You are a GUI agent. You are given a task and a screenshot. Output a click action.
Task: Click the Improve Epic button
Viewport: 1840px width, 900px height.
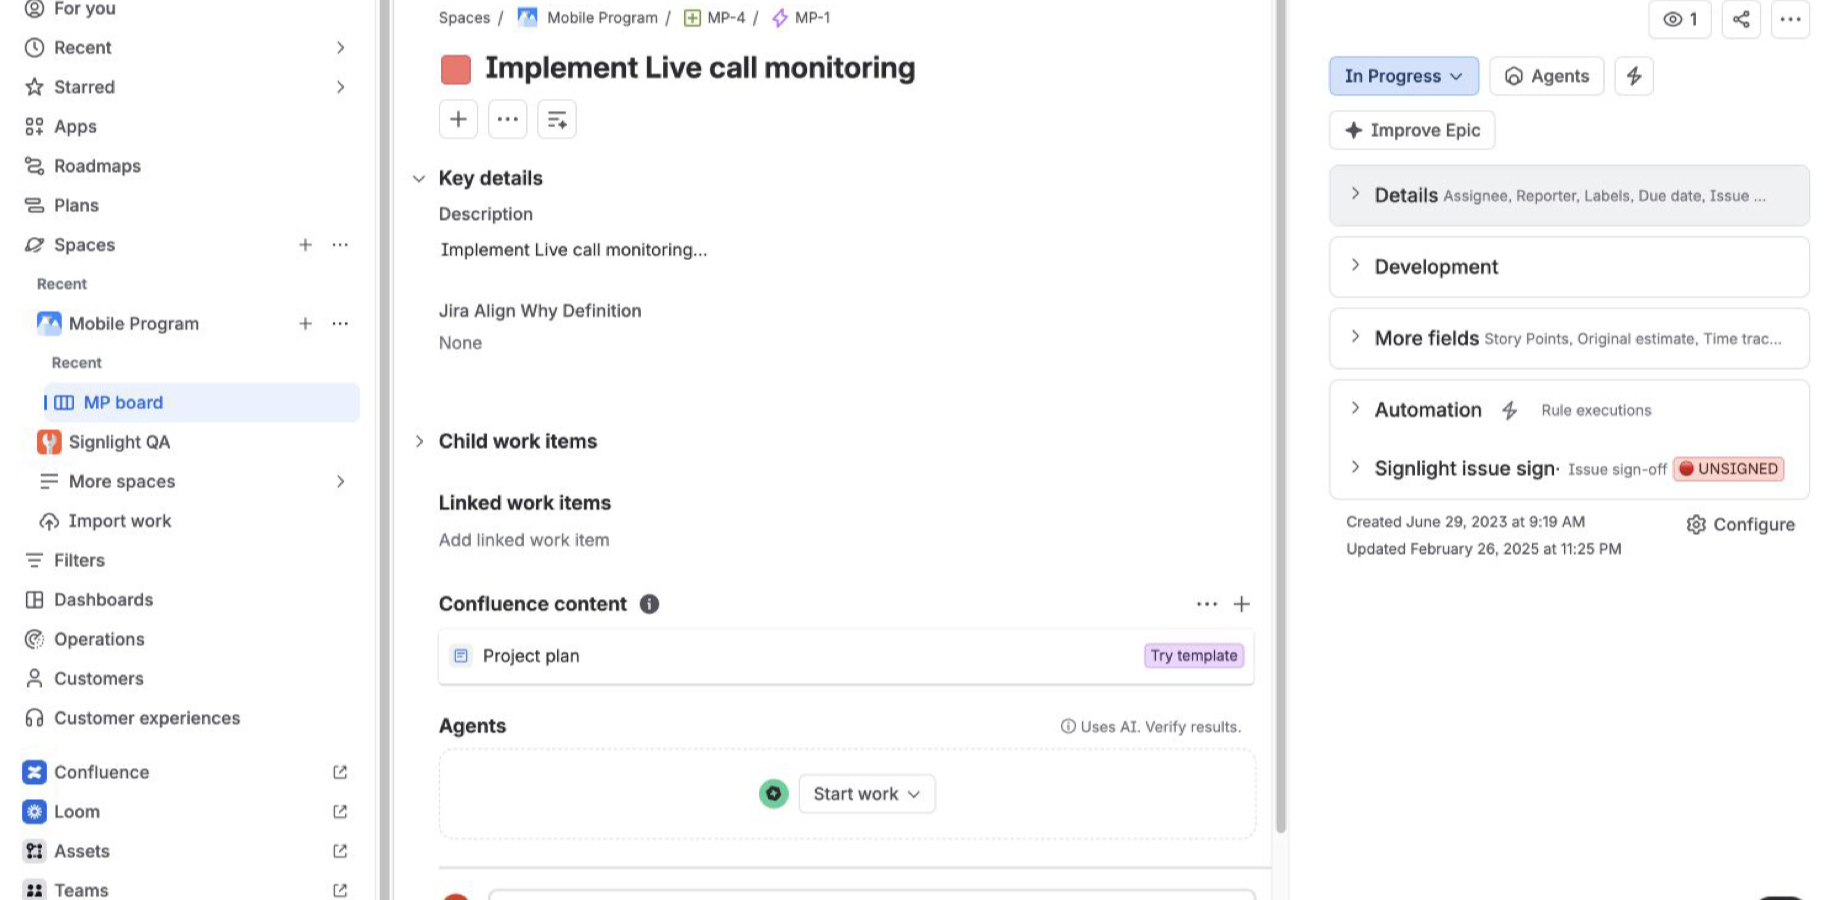point(1412,130)
